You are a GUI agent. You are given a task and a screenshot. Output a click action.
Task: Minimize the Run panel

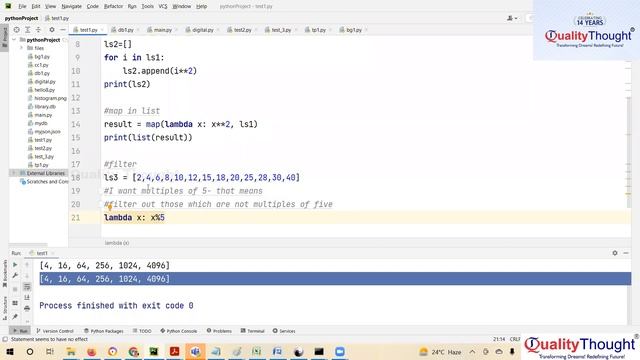tap(626, 253)
